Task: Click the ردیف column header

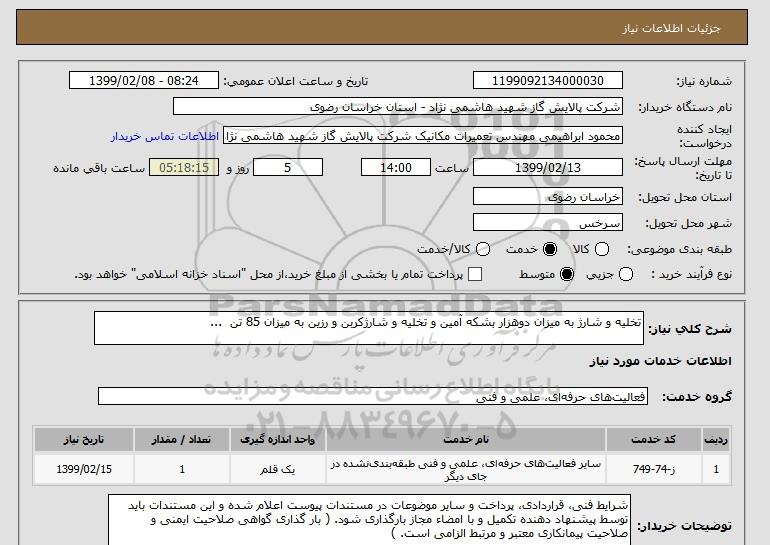Action: pos(715,439)
